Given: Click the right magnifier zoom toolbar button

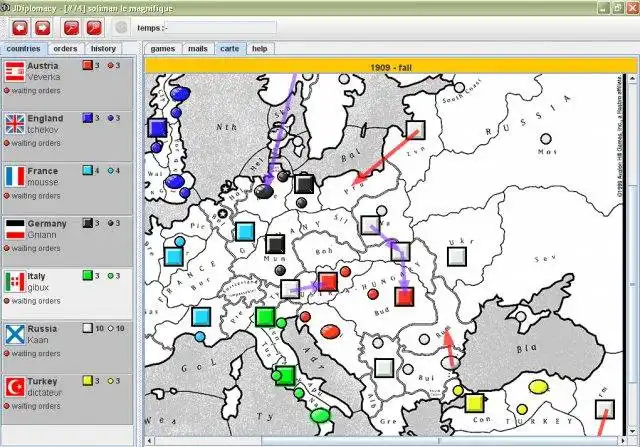Looking at the screenshot, I should pos(94,28).
